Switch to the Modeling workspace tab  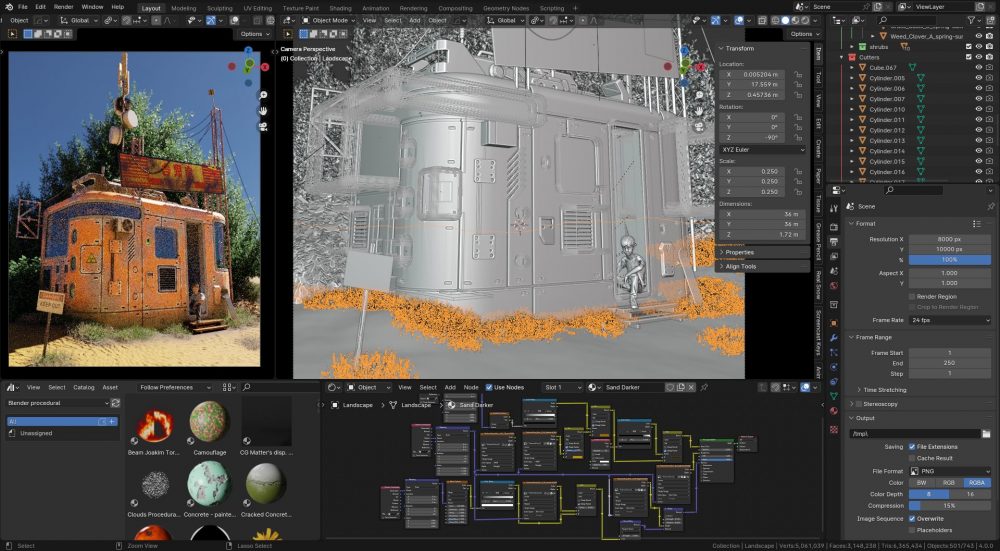(184, 8)
